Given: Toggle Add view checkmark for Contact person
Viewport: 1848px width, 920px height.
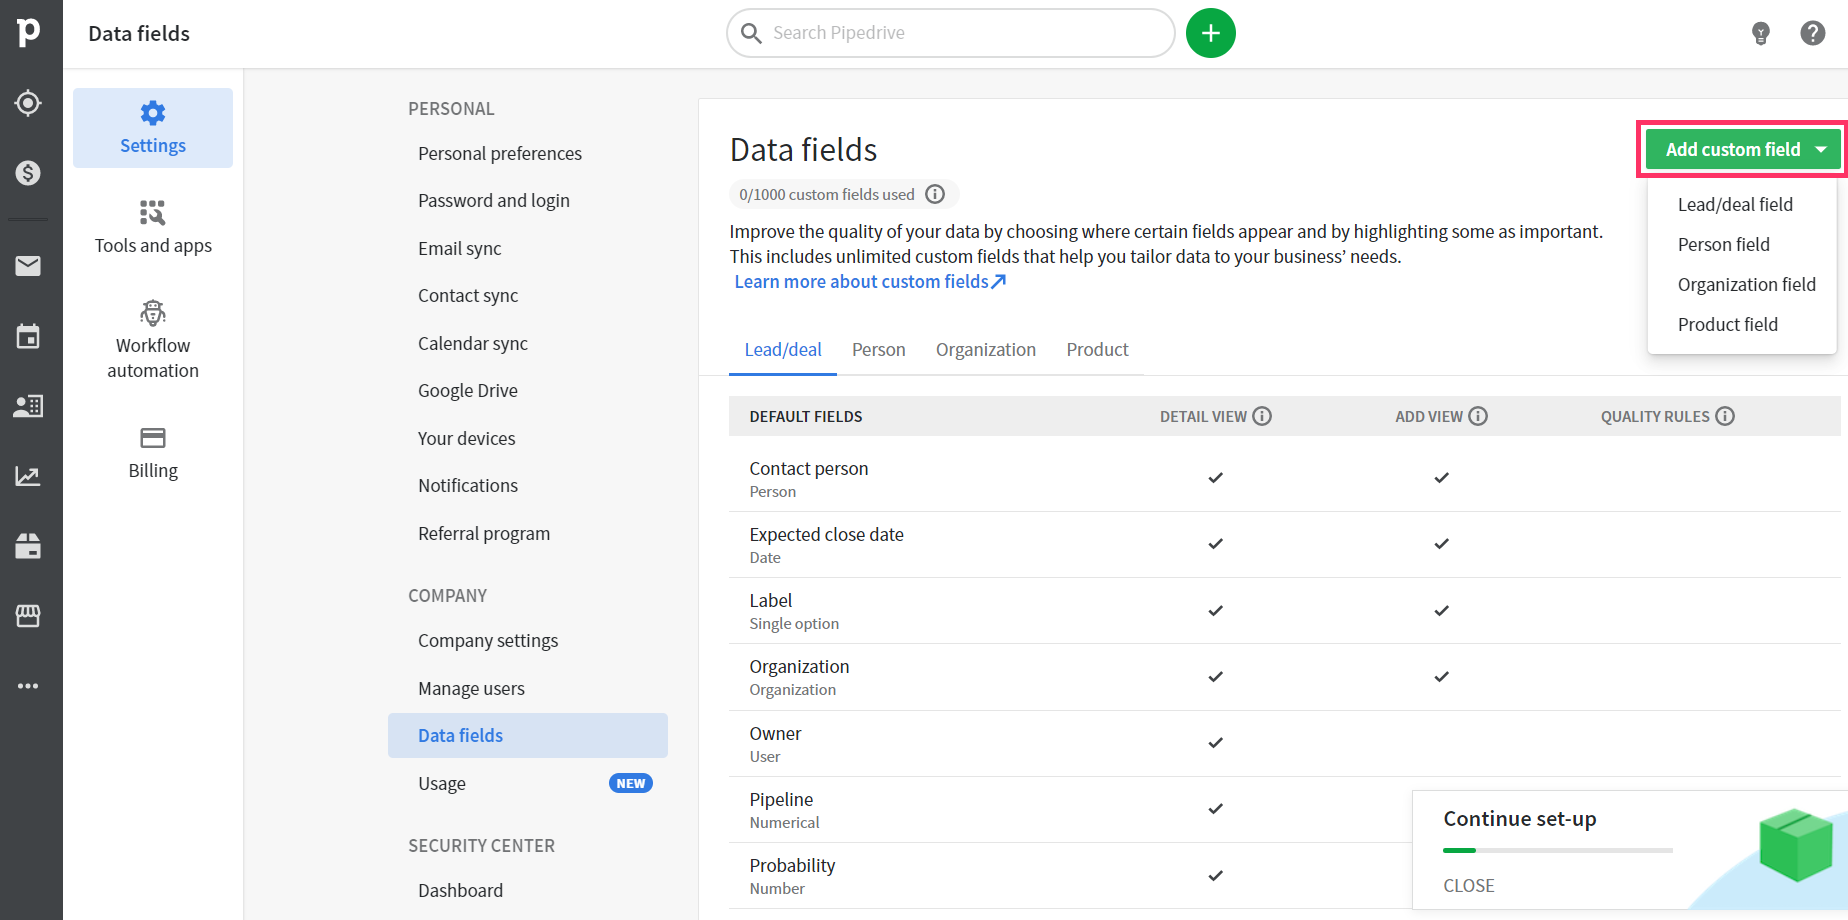Looking at the screenshot, I should (1441, 478).
